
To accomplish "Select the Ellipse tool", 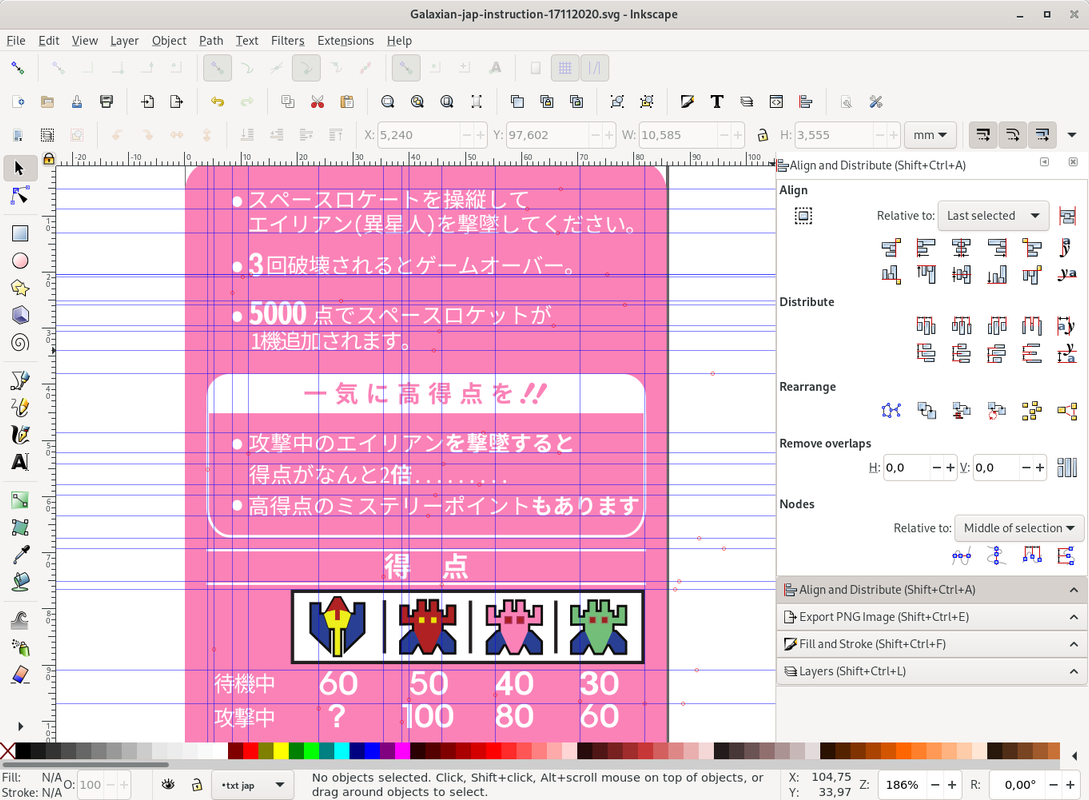I will 19,260.
